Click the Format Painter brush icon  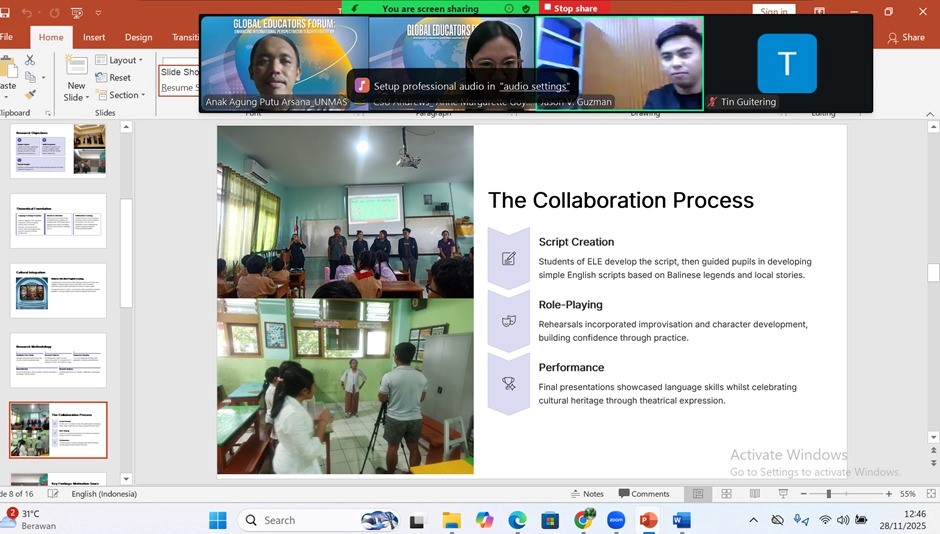pyautogui.click(x=30, y=94)
